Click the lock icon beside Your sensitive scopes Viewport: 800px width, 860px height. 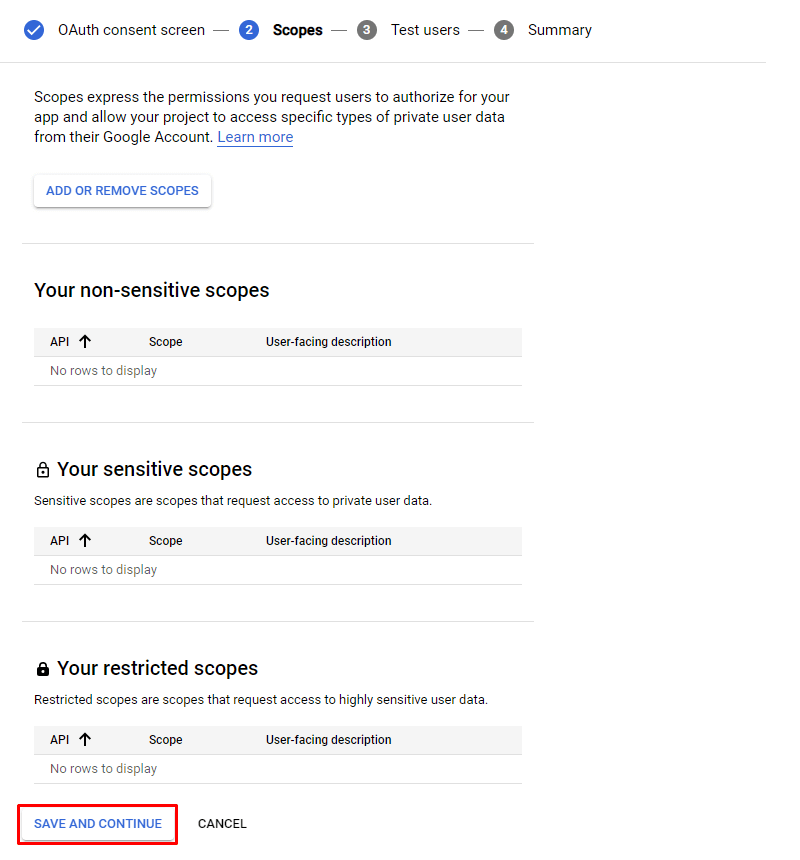click(42, 468)
